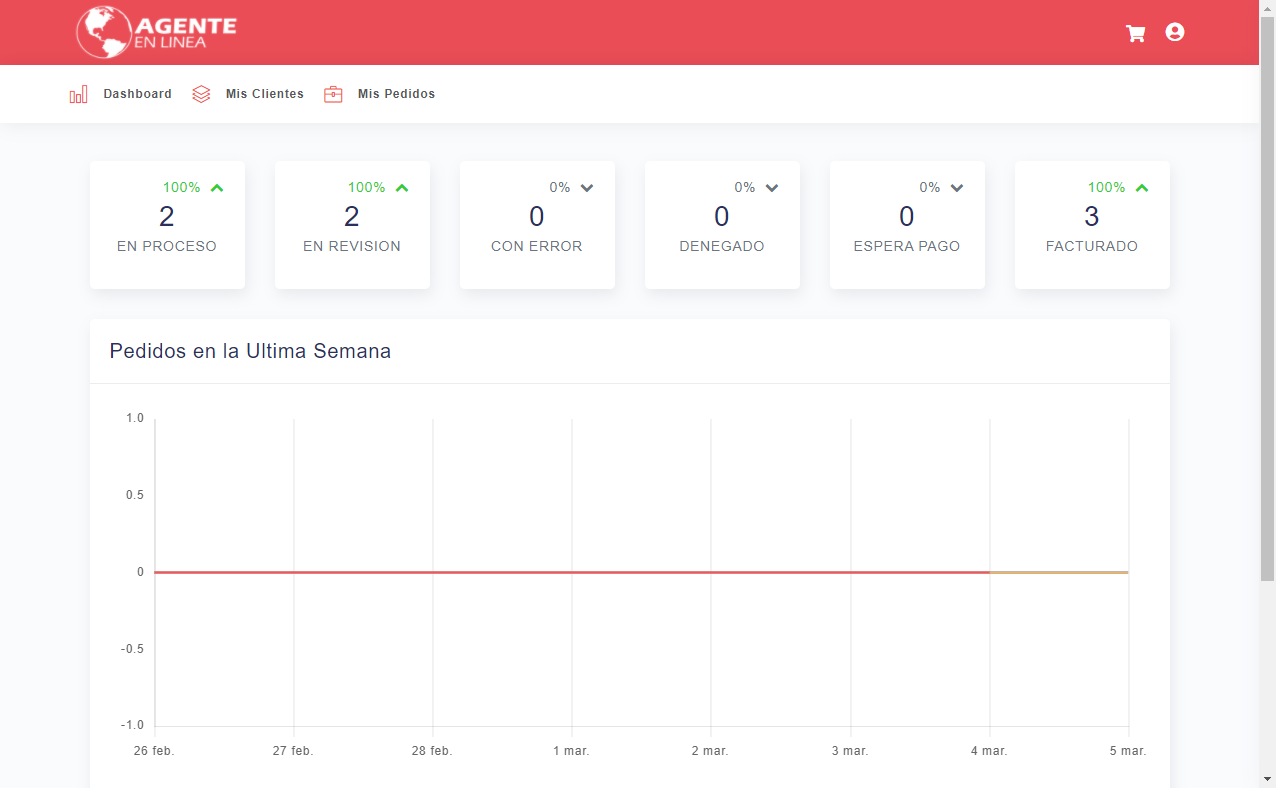The image size is (1276, 788).
Task: Click green up arrow on En Proceso card
Action: click(217, 188)
